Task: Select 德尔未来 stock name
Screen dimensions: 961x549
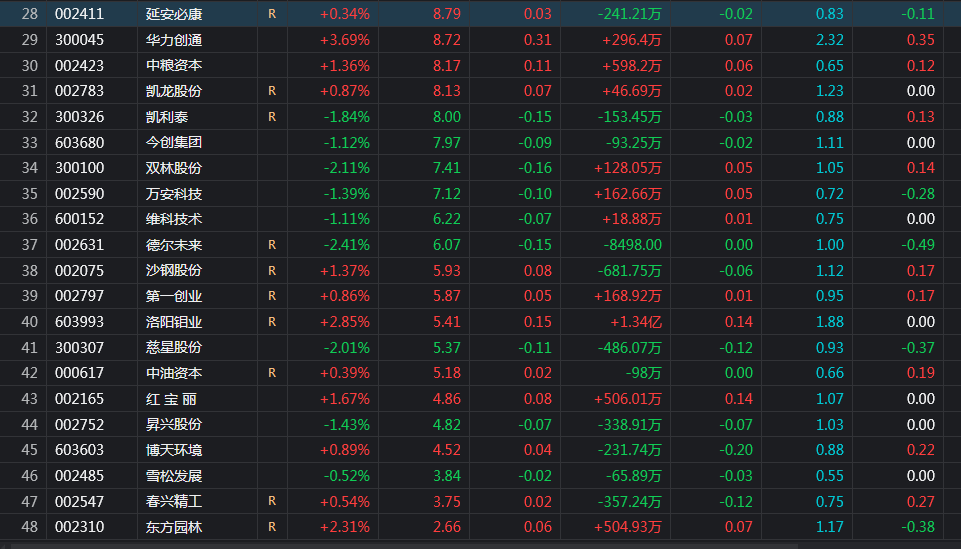Action: 174,245
